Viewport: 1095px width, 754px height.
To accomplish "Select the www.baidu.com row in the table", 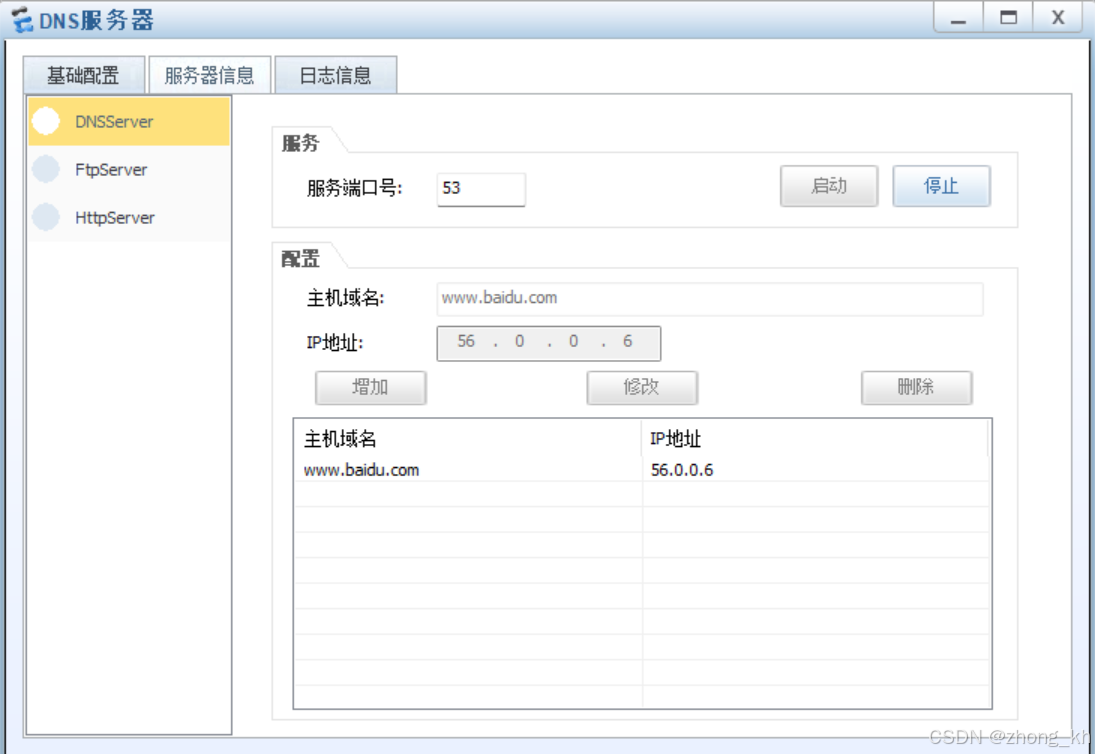I will [642, 470].
